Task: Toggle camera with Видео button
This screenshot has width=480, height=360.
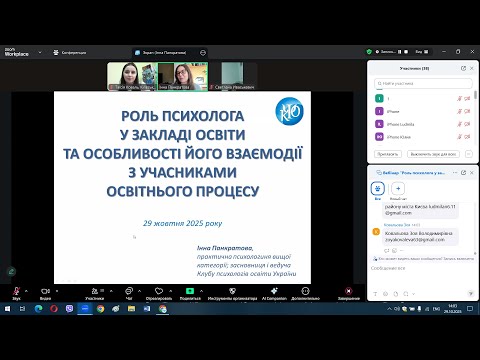Action: click(45, 293)
